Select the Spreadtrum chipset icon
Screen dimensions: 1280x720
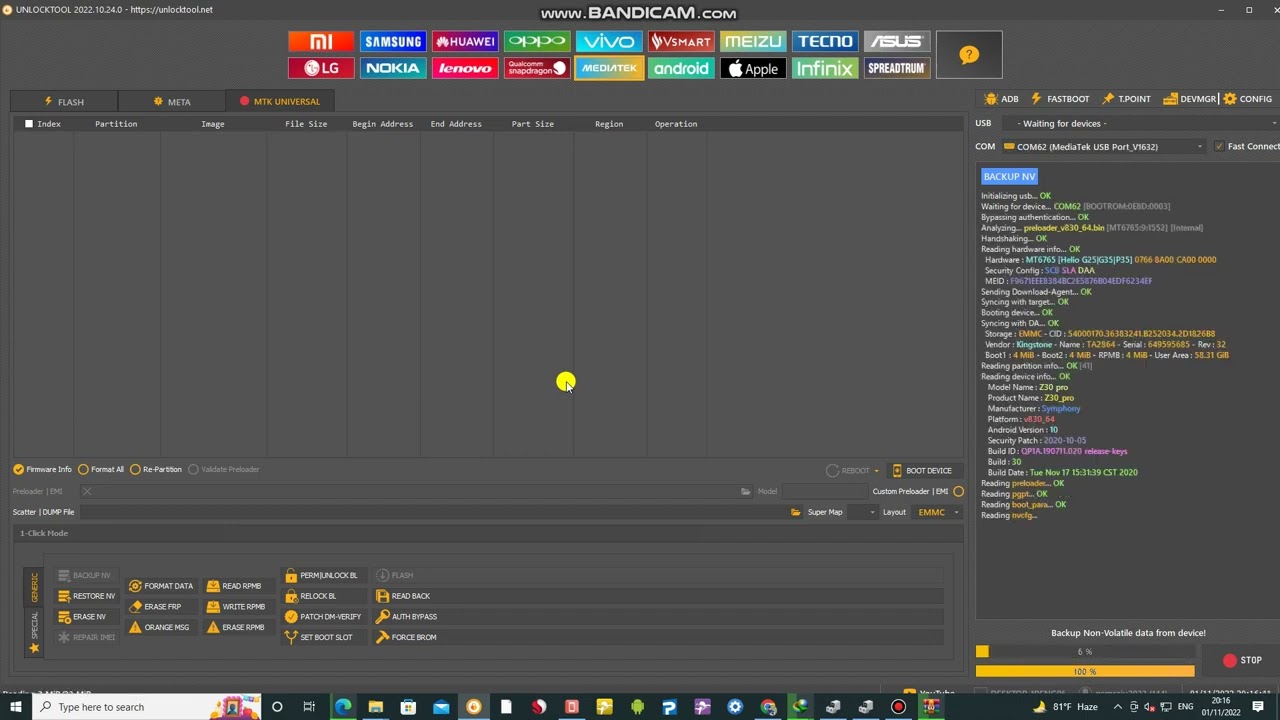(x=897, y=68)
